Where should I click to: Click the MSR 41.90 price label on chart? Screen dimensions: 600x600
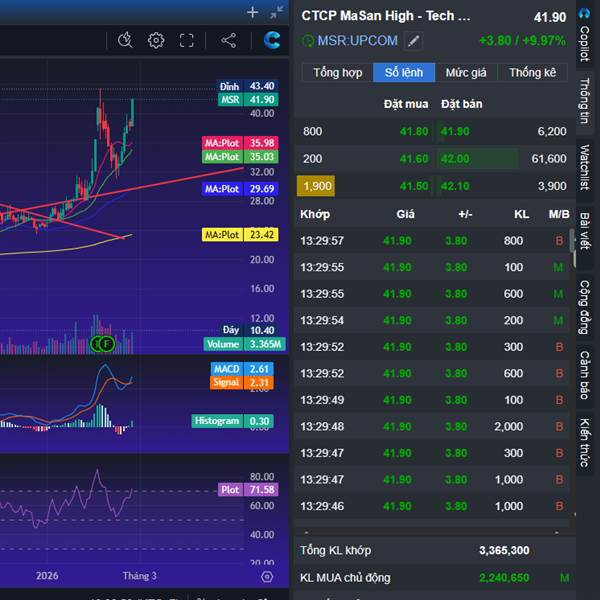[x=248, y=100]
